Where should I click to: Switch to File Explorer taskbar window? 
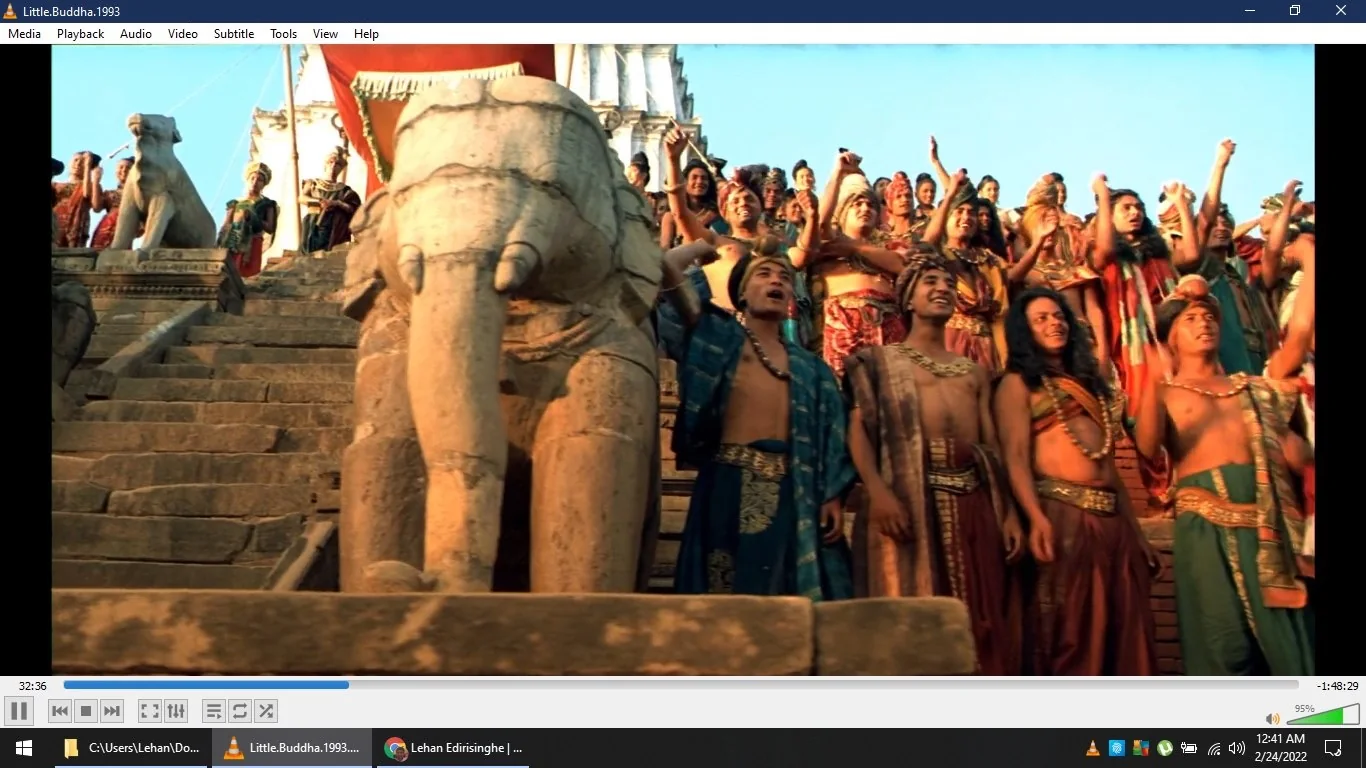131,748
